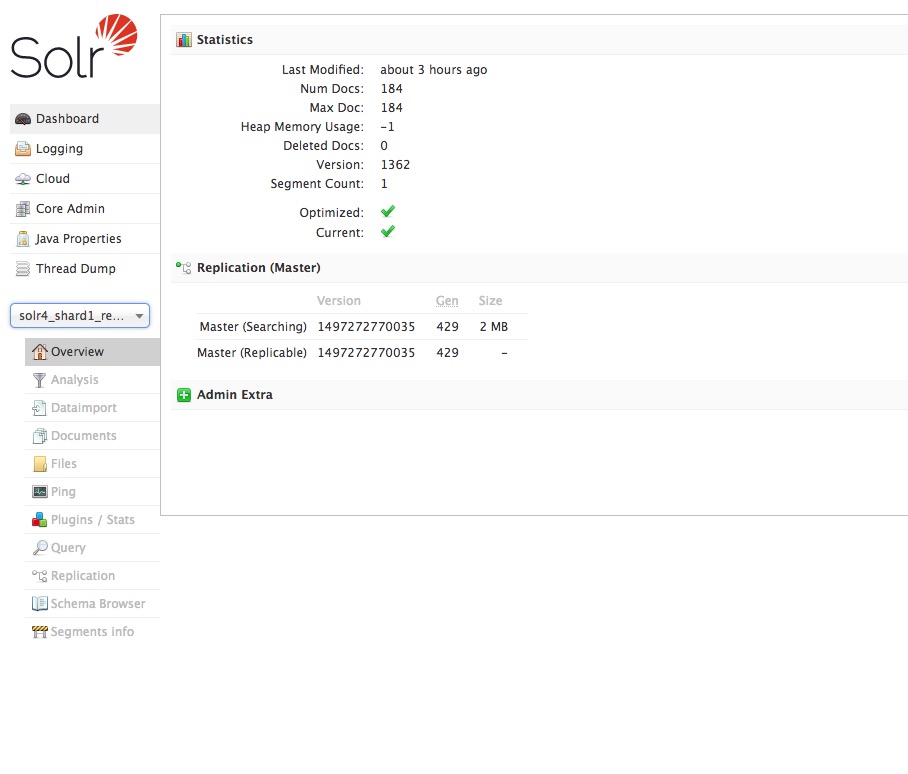
Task: Click the Segments info barrier icon
Action: [x=39, y=632]
